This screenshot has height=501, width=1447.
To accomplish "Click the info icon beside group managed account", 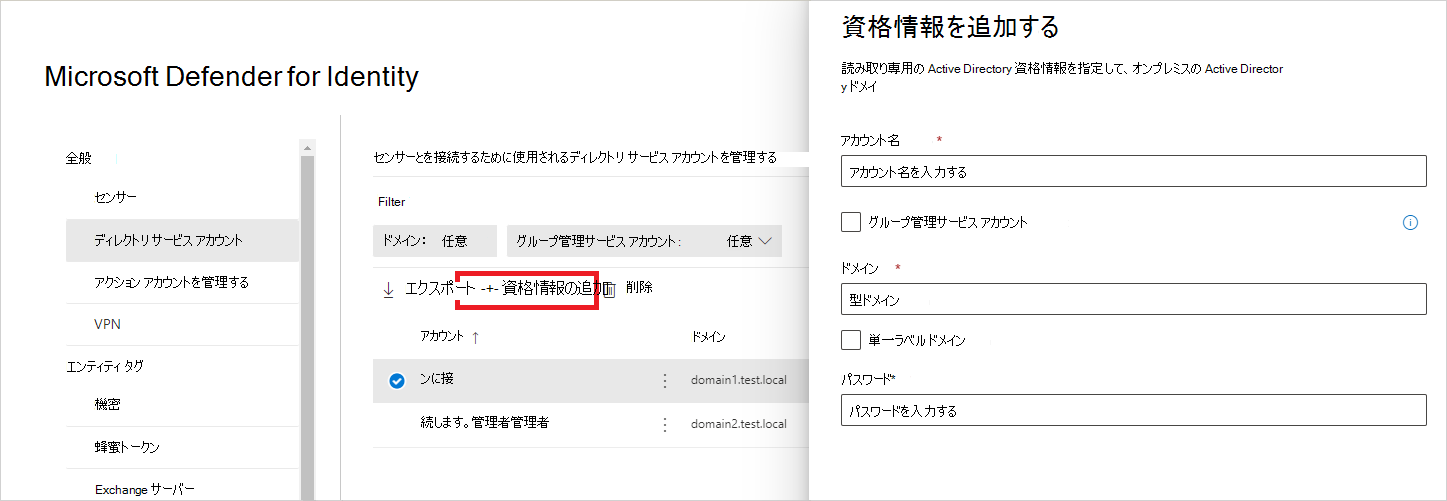I will 1410,223.
